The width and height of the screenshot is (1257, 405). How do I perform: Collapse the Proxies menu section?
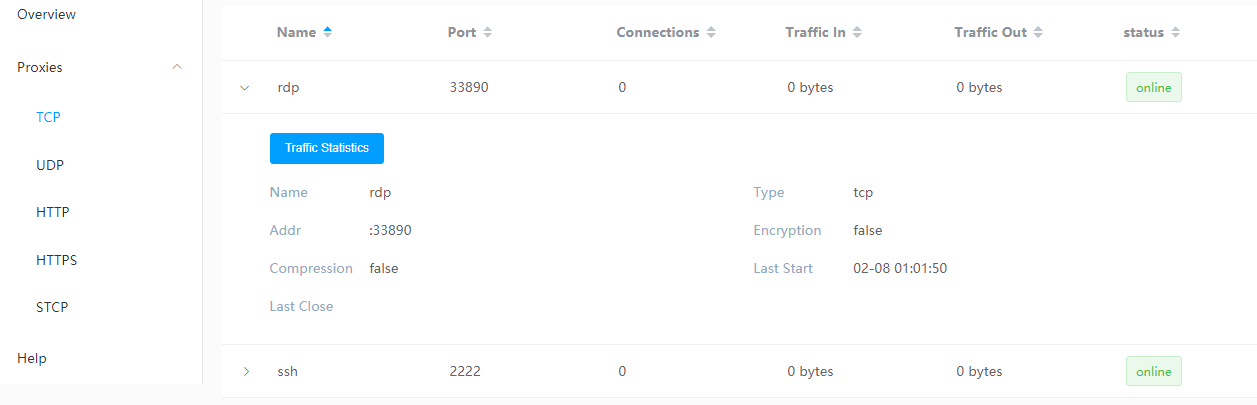click(x=177, y=67)
